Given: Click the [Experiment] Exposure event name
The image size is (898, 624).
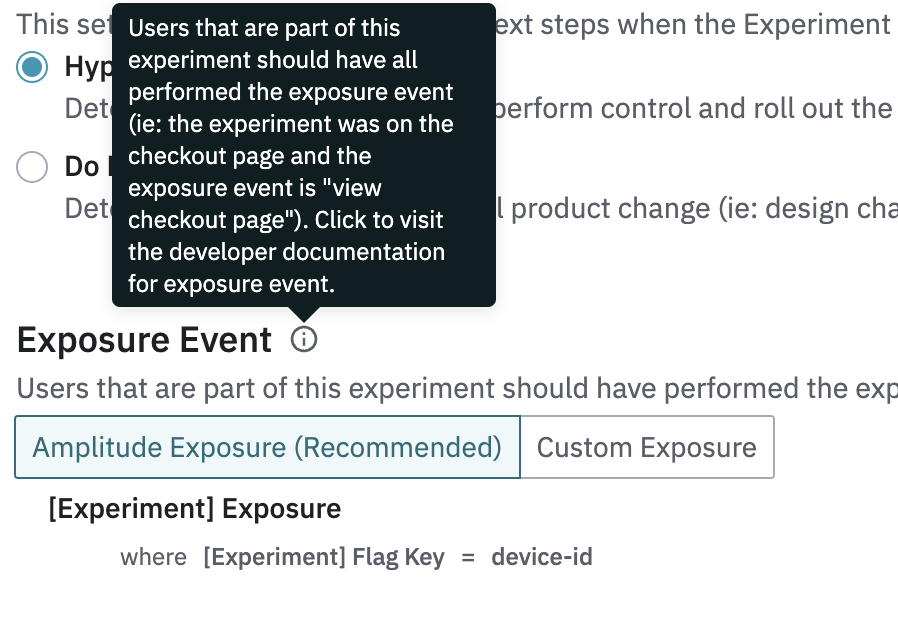Looking at the screenshot, I should [195, 508].
